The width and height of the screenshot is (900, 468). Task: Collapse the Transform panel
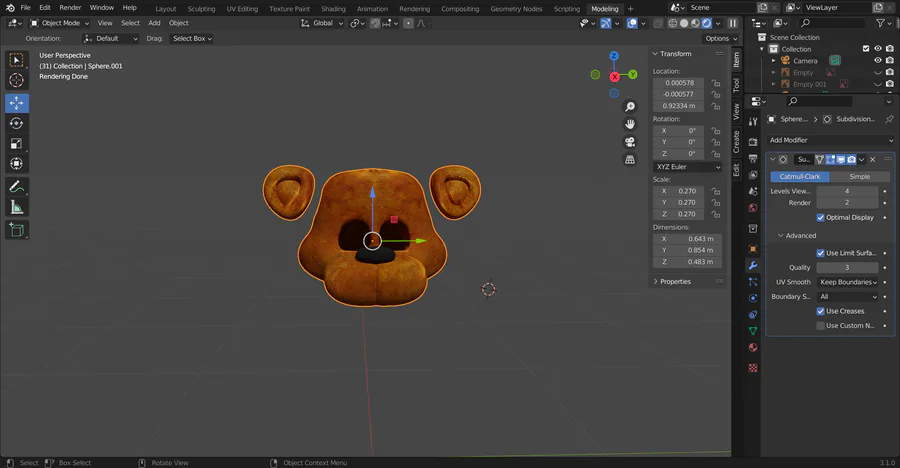(672, 53)
